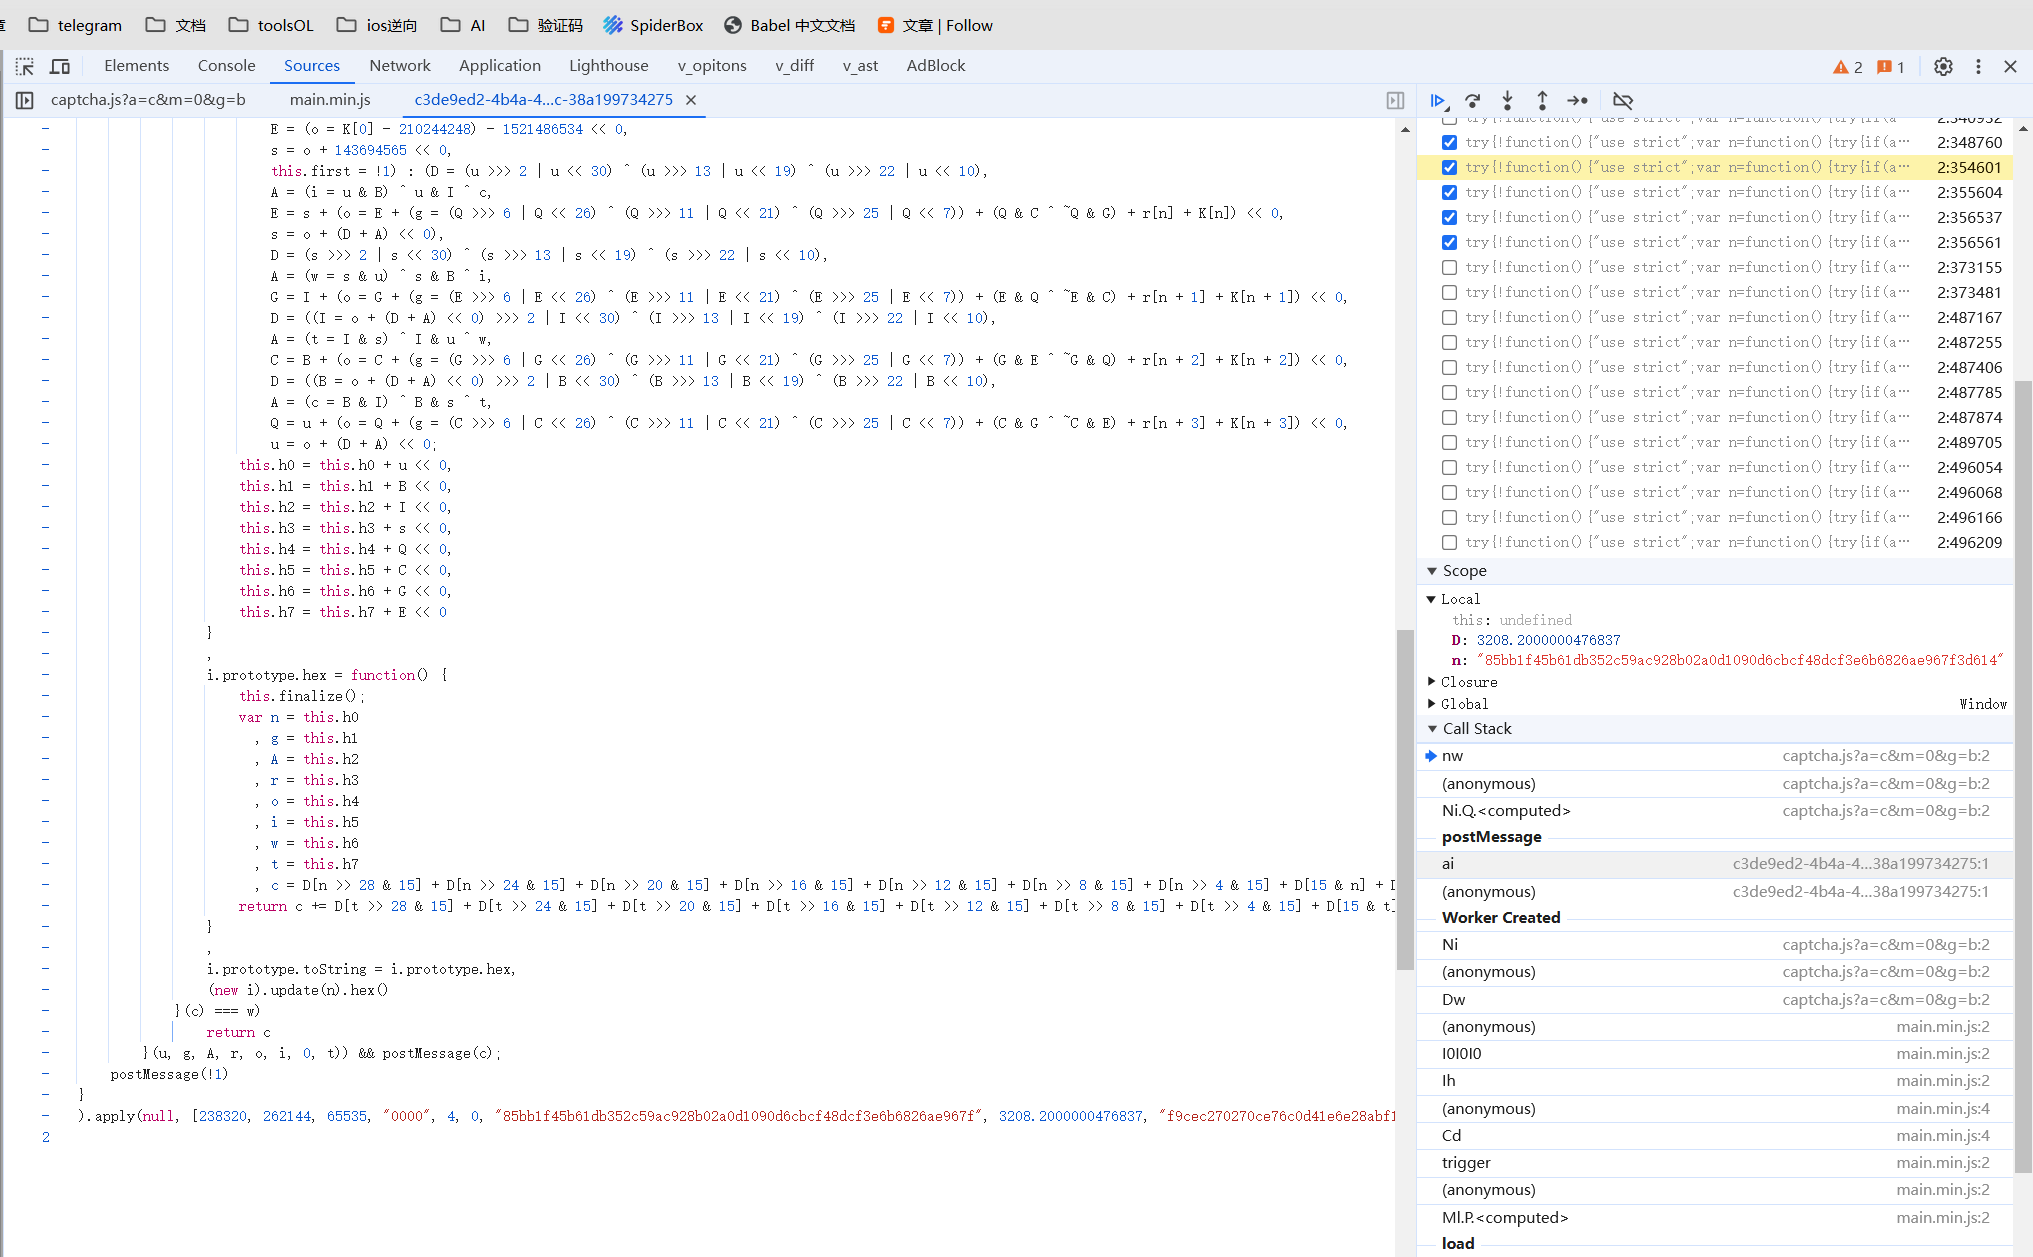Image resolution: width=2033 pixels, height=1257 pixels.
Task: Uncheck breakpoint at 2:356537
Action: tap(1449, 217)
